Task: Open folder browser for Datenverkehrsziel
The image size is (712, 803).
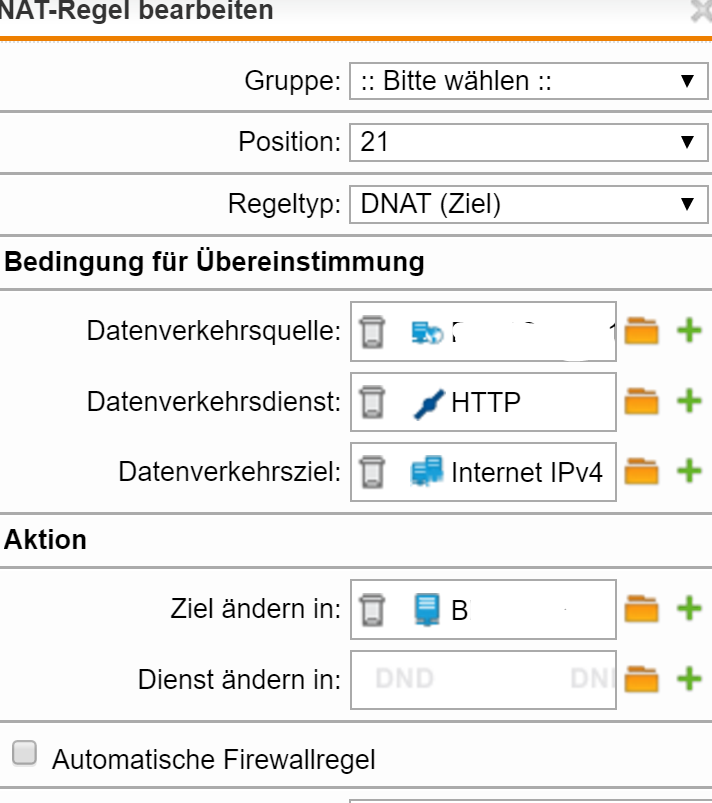Action: pyautogui.click(x=641, y=471)
